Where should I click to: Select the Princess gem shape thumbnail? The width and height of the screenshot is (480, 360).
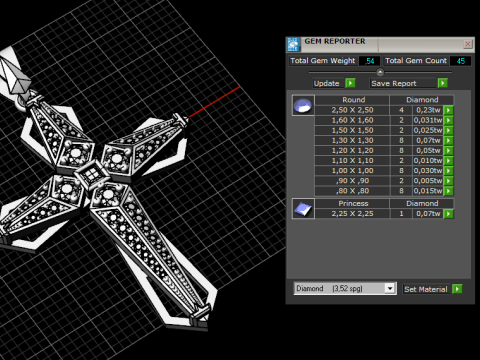click(x=303, y=209)
